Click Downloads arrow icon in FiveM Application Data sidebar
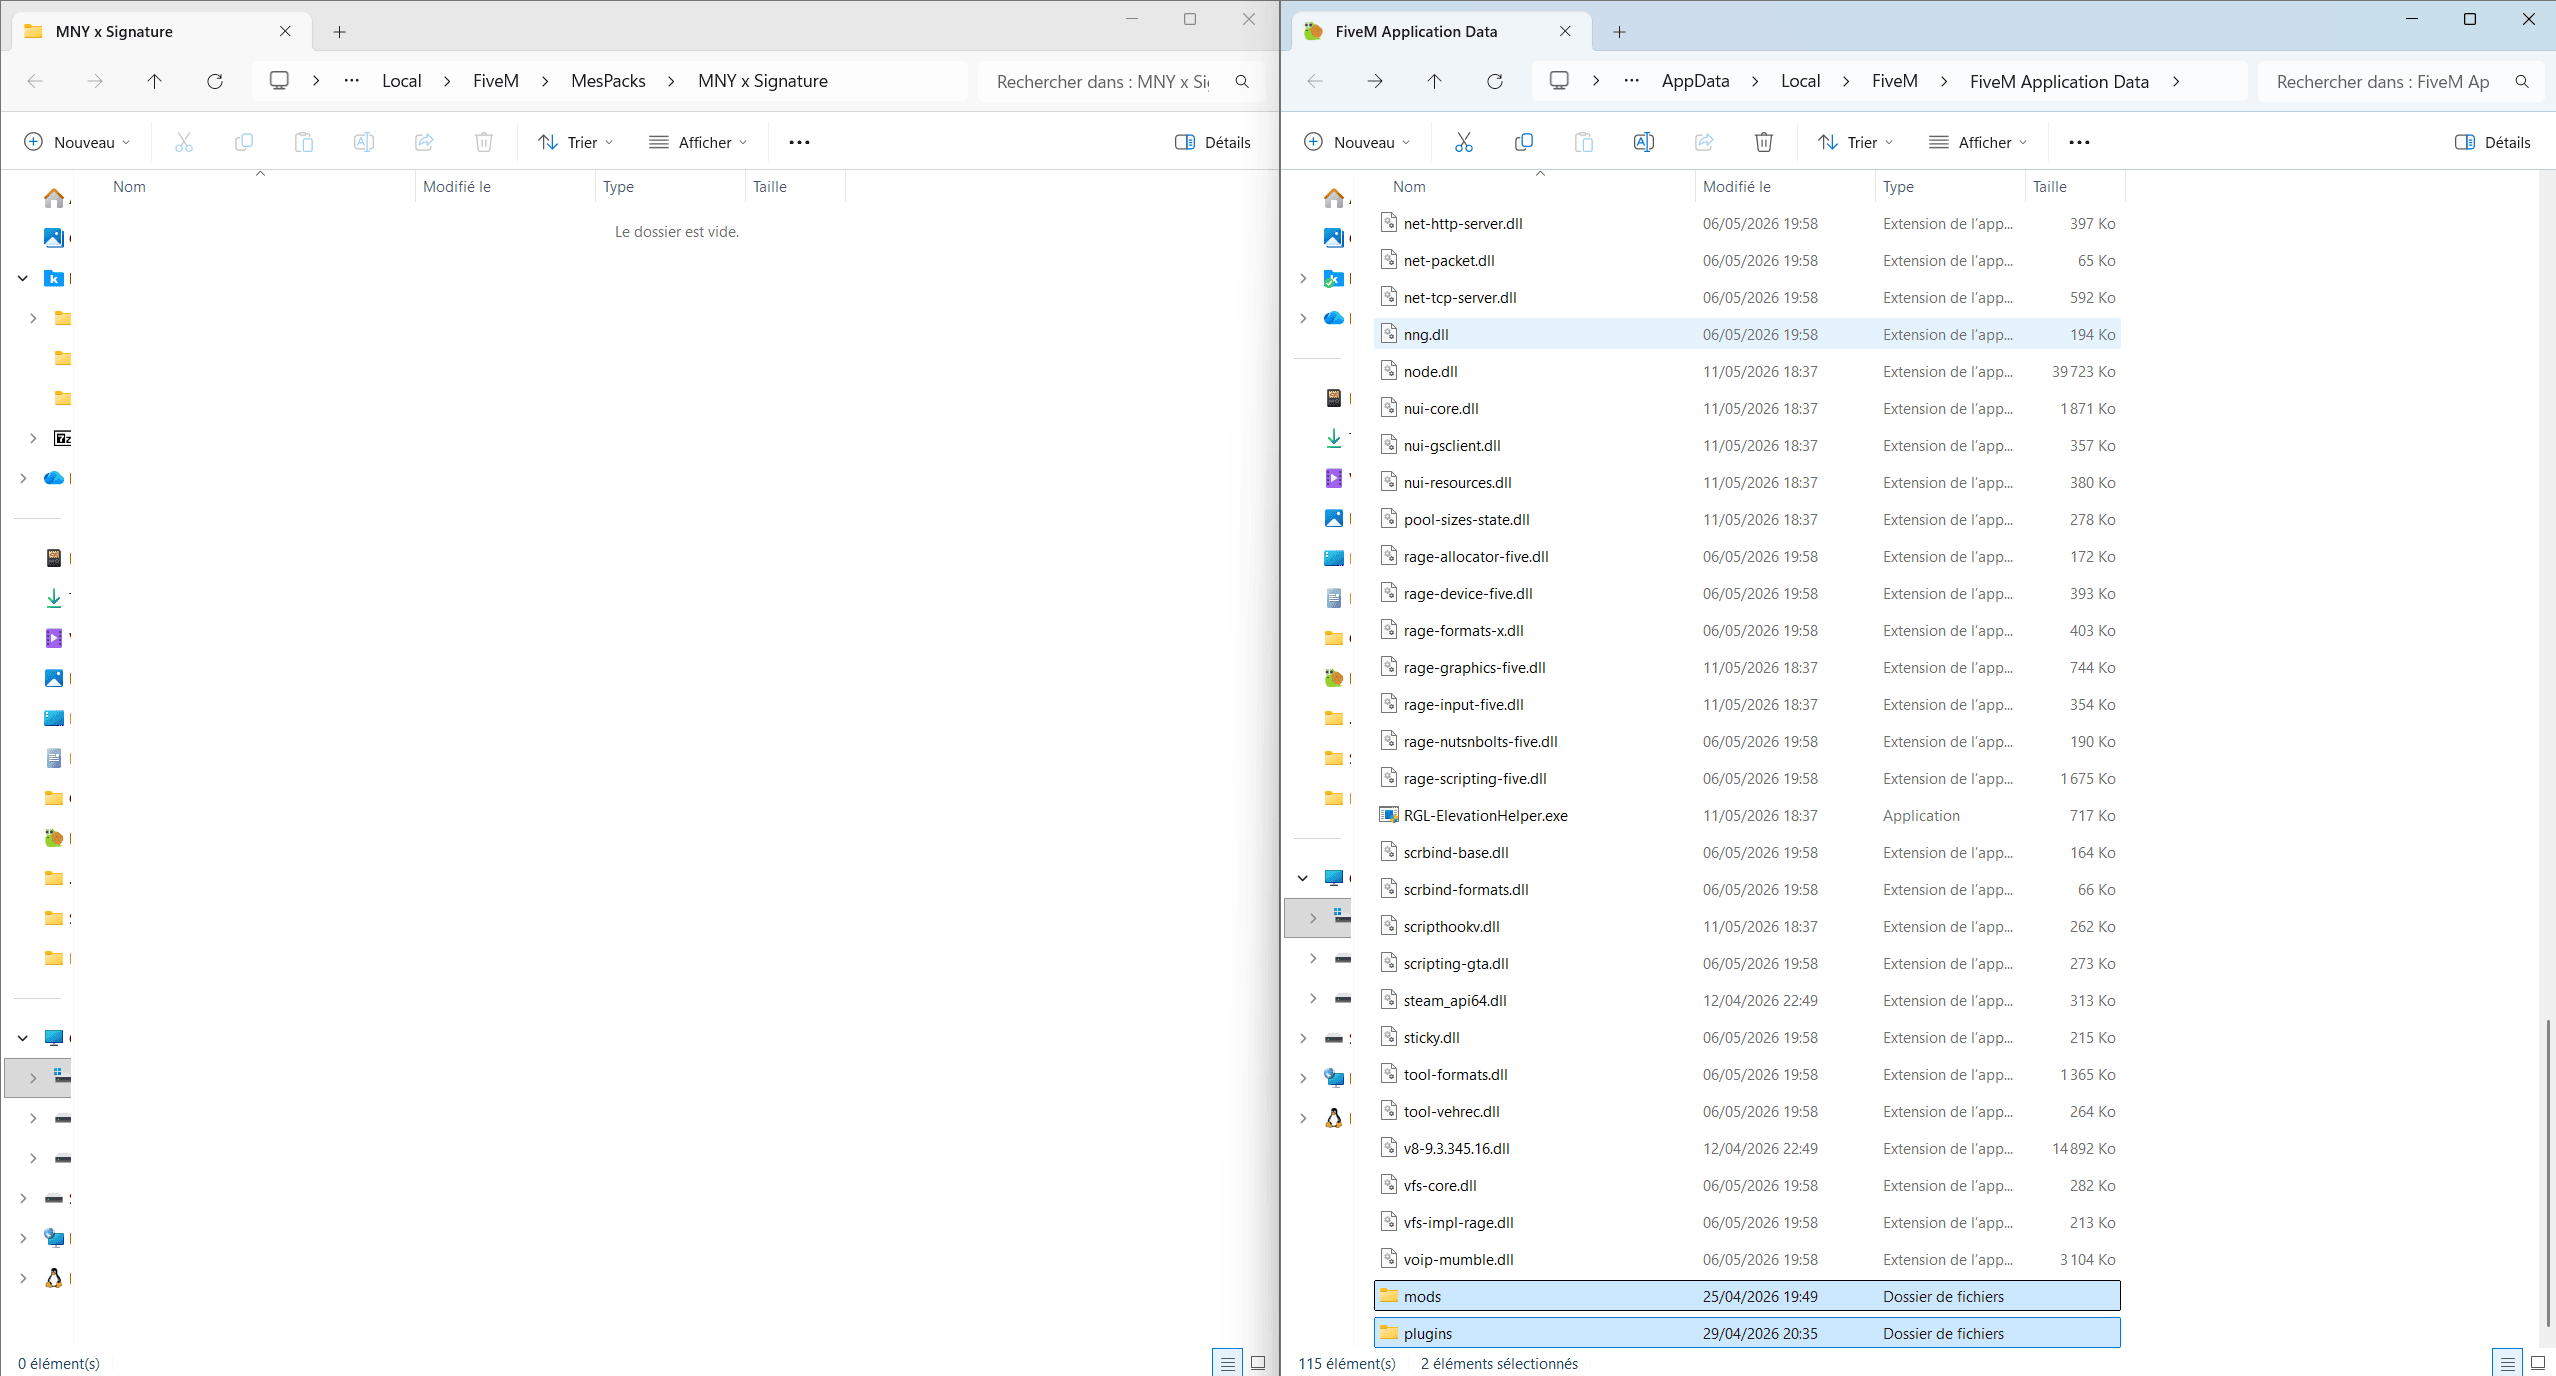2556x1376 pixels. click(x=1334, y=438)
